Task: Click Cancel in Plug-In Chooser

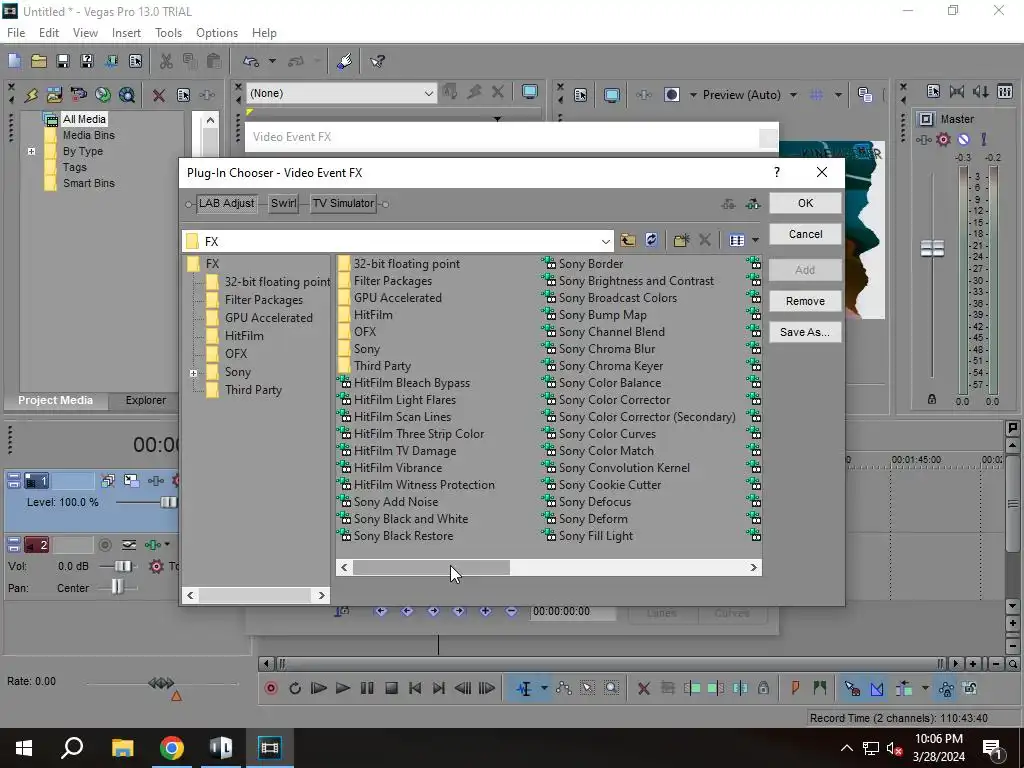Action: 805,234
